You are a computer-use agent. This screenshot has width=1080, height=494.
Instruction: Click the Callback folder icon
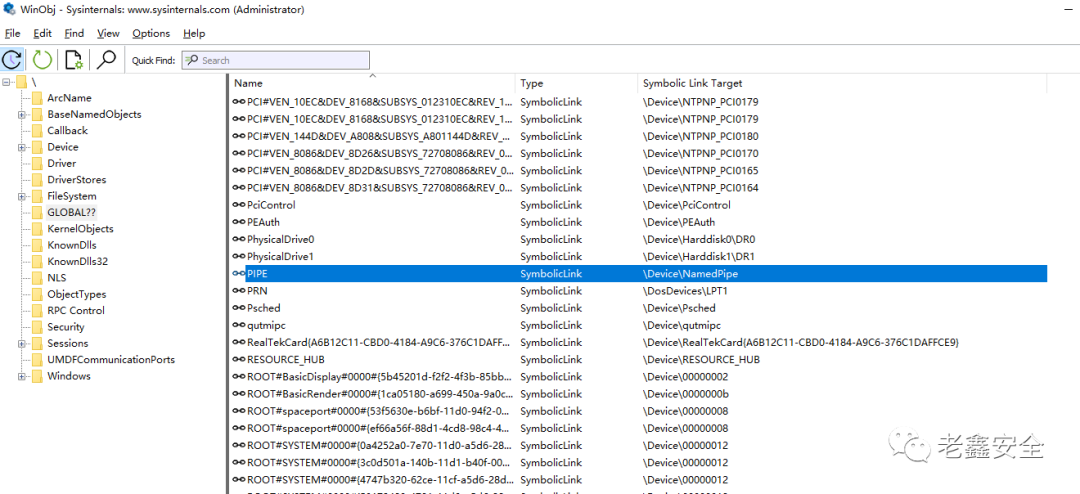37,131
